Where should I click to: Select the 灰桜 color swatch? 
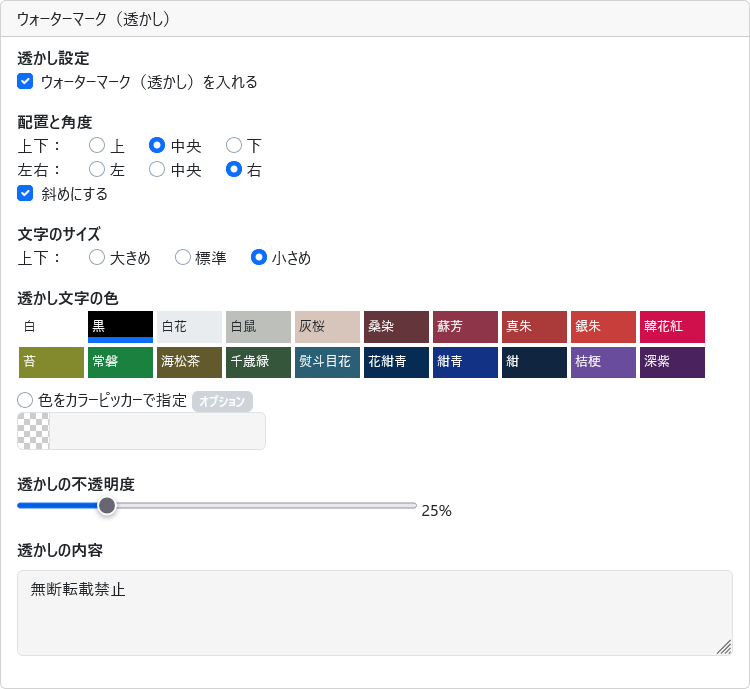pyautogui.click(x=327, y=327)
